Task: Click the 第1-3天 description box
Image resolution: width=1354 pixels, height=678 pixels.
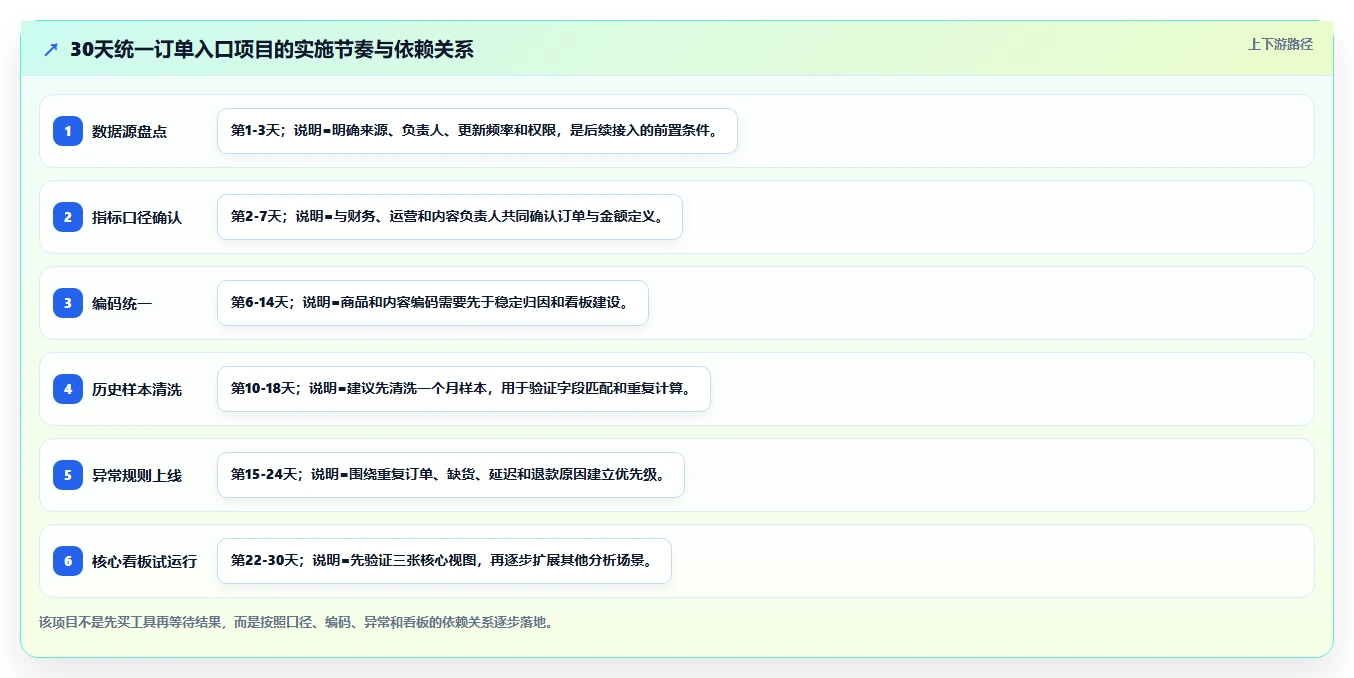Action: [477, 131]
